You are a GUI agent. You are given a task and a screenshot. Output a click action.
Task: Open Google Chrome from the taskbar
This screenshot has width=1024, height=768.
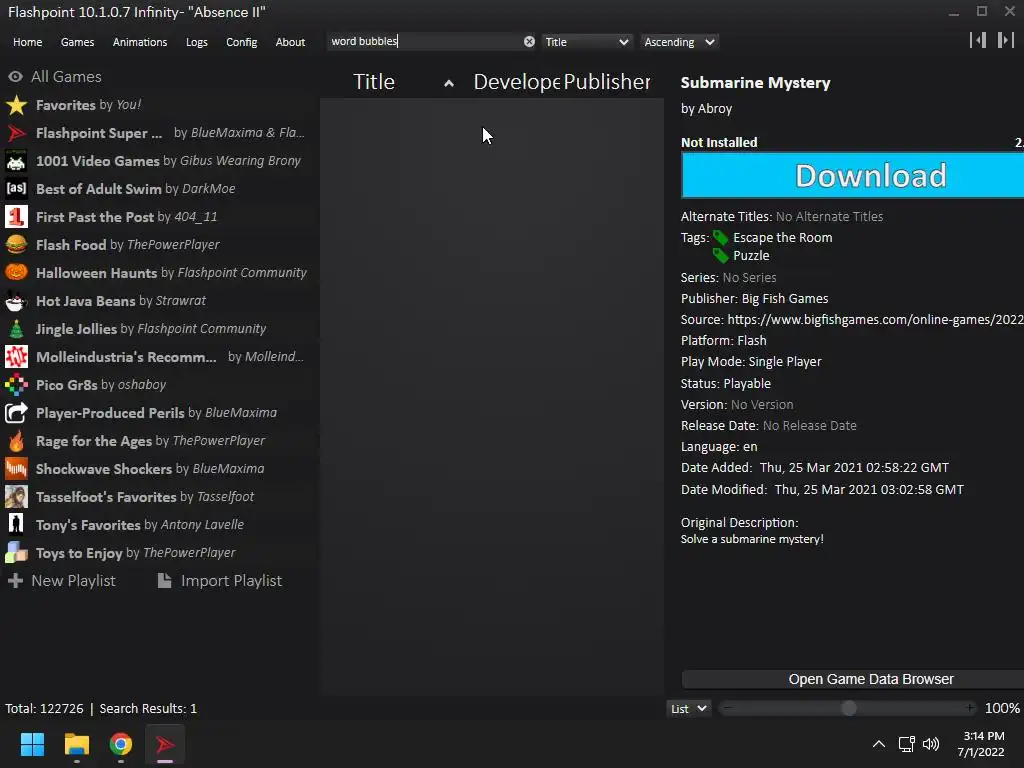pos(121,744)
